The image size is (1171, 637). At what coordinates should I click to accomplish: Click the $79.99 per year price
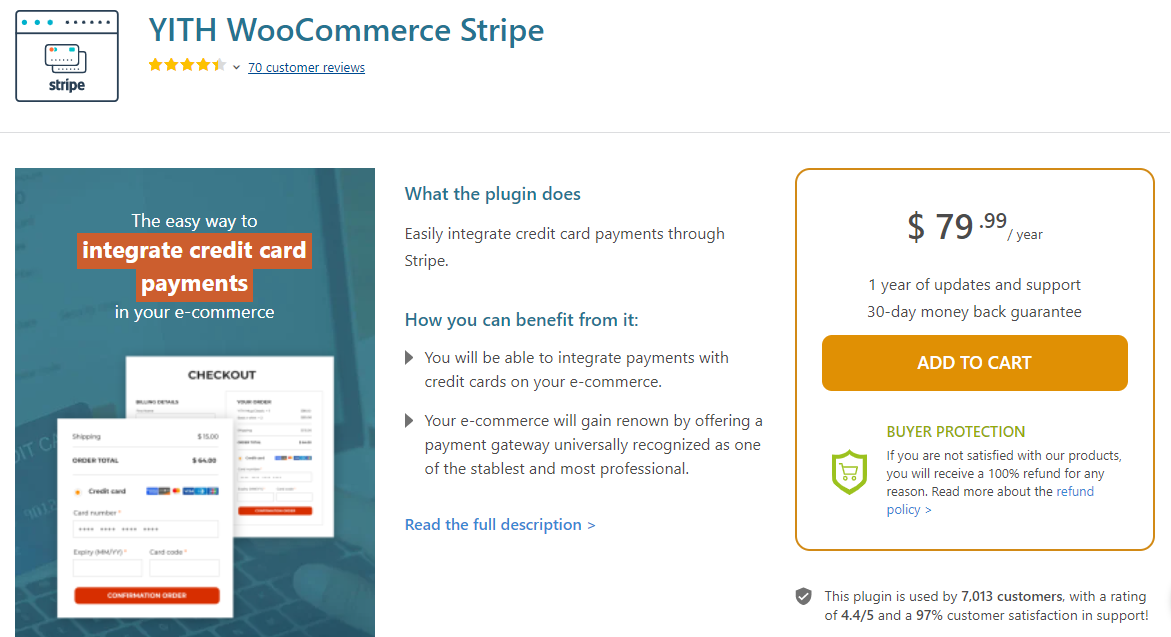[975, 226]
